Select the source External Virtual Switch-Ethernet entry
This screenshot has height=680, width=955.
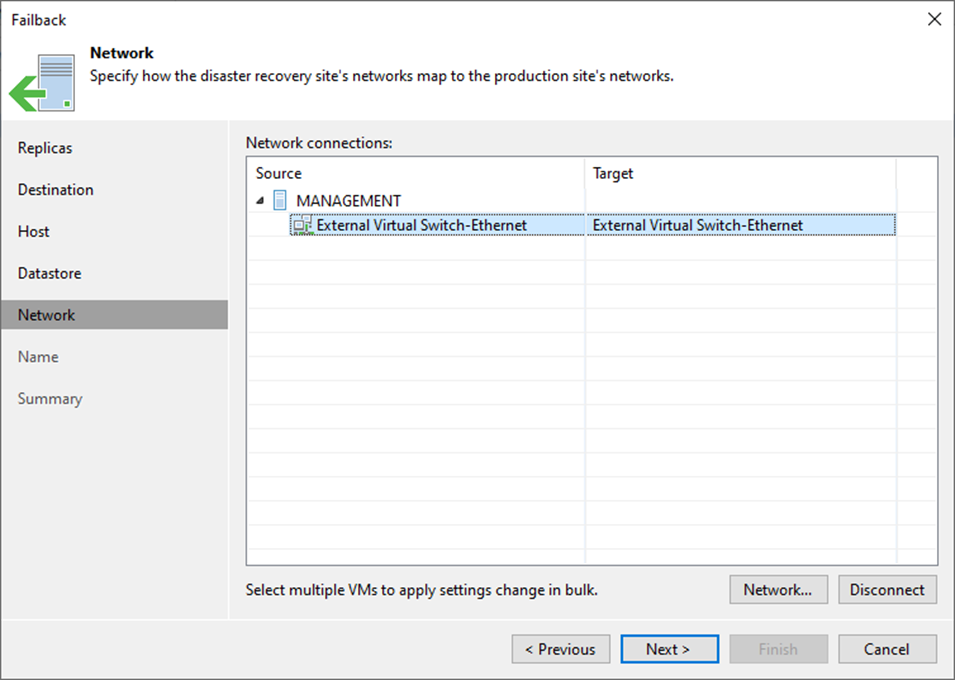[421, 226]
